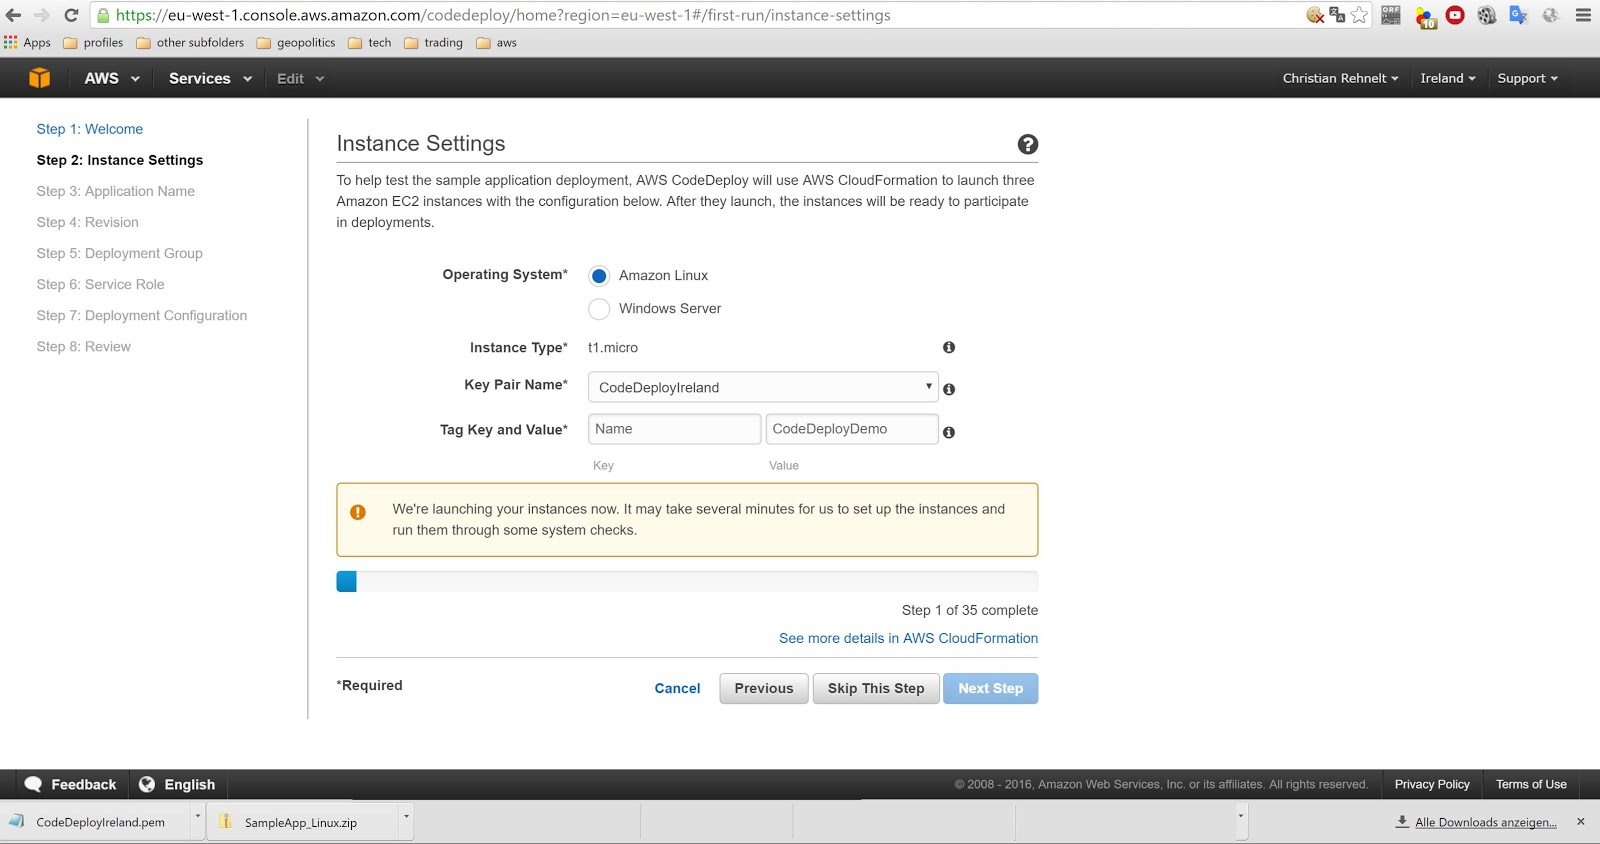
Task: Bookmark this page with star icon
Action: click(1359, 15)
